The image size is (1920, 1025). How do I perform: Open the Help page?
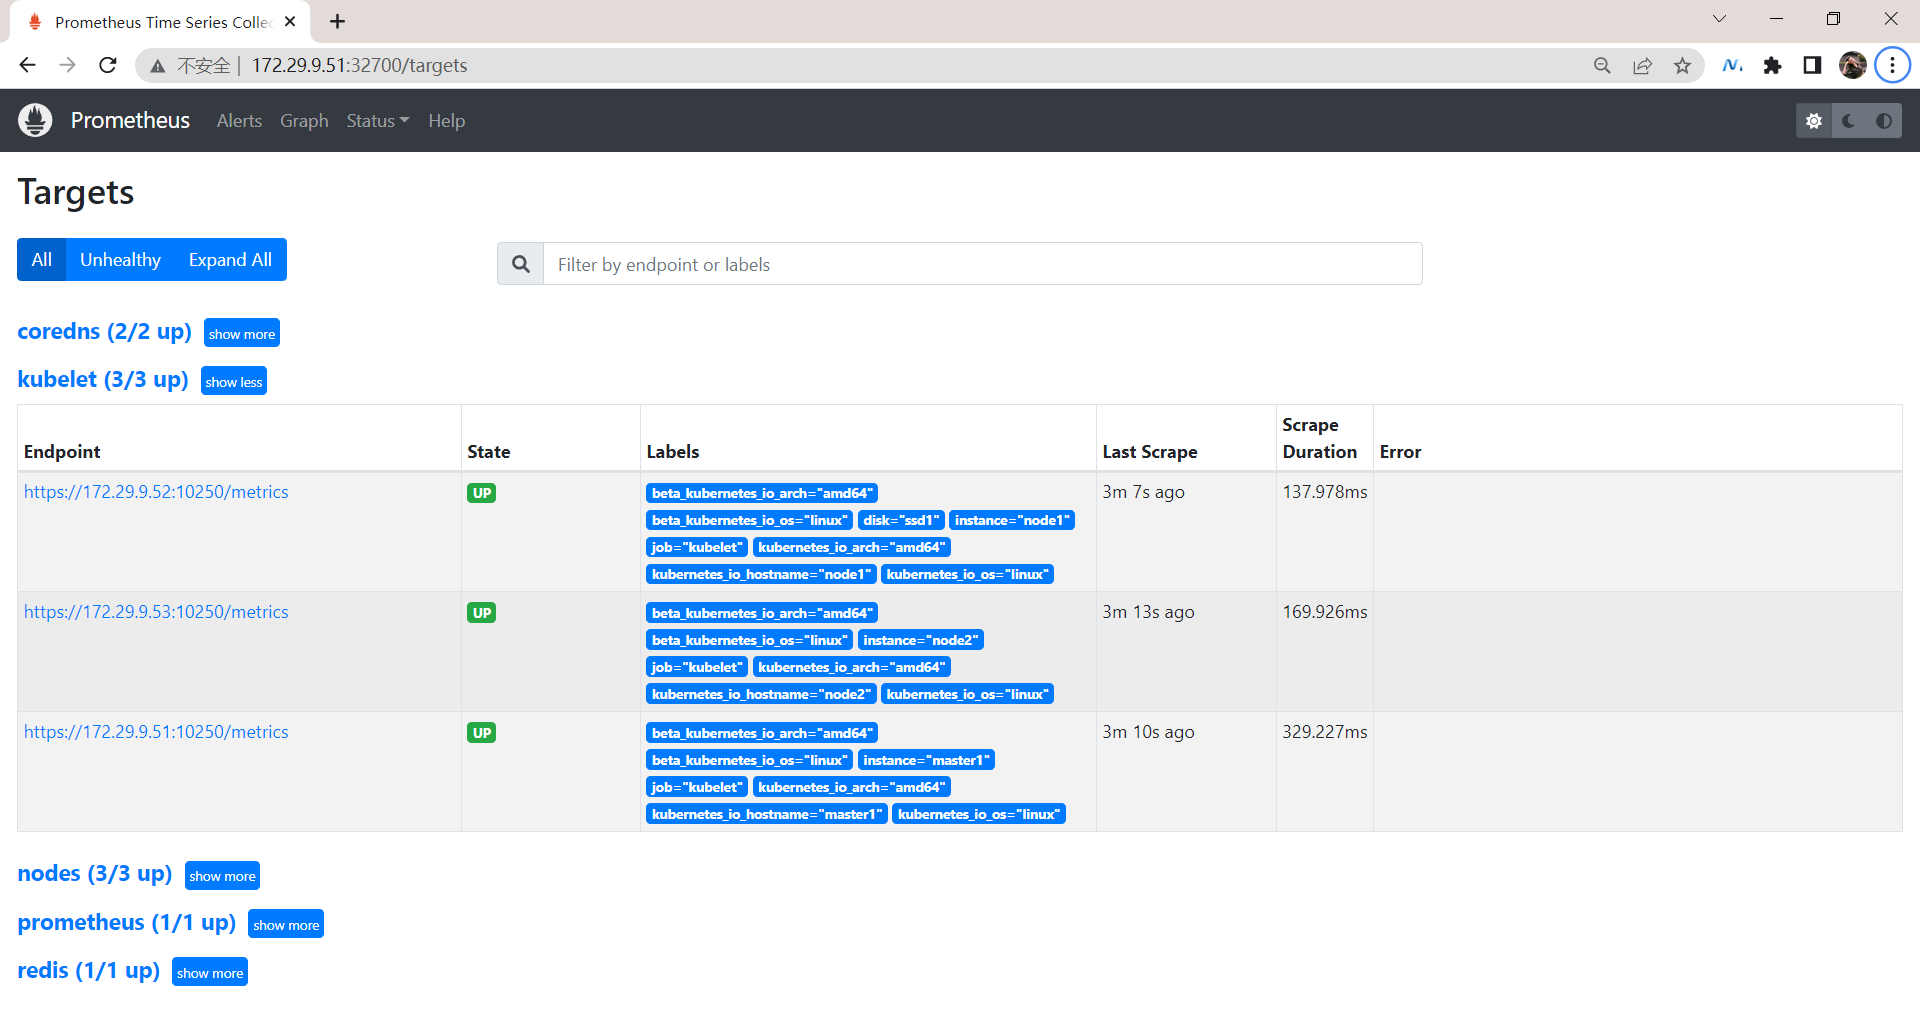447,121
